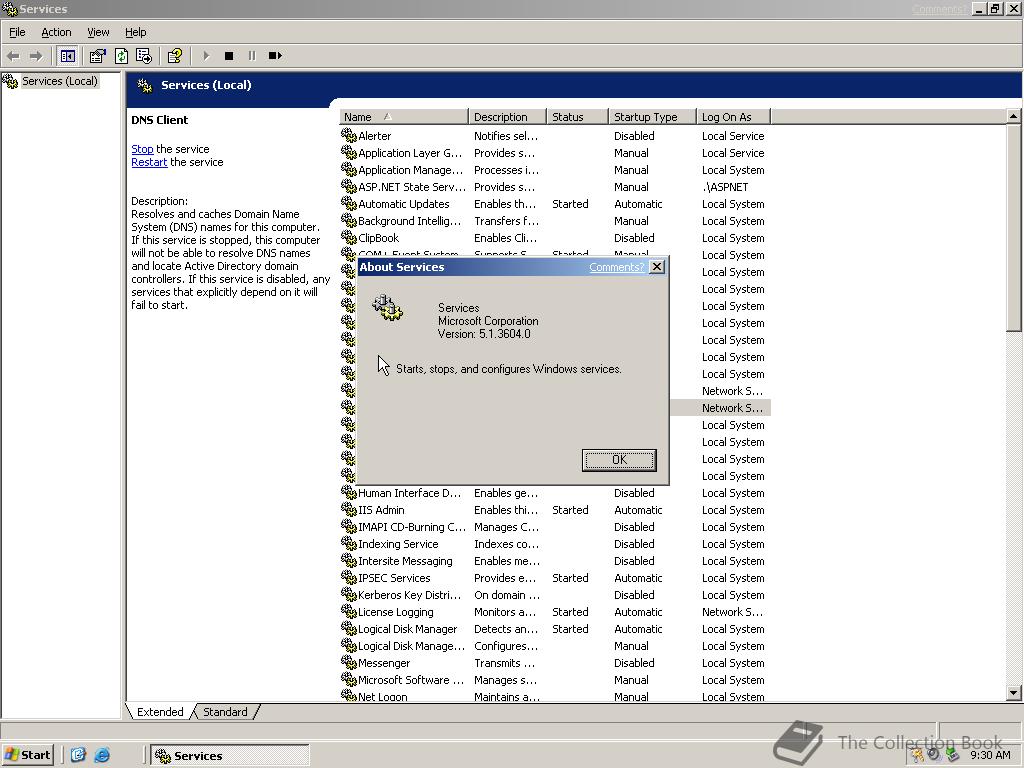1024x768 pixels.
Task: Open the Help menu
Action: pos(135,32)
